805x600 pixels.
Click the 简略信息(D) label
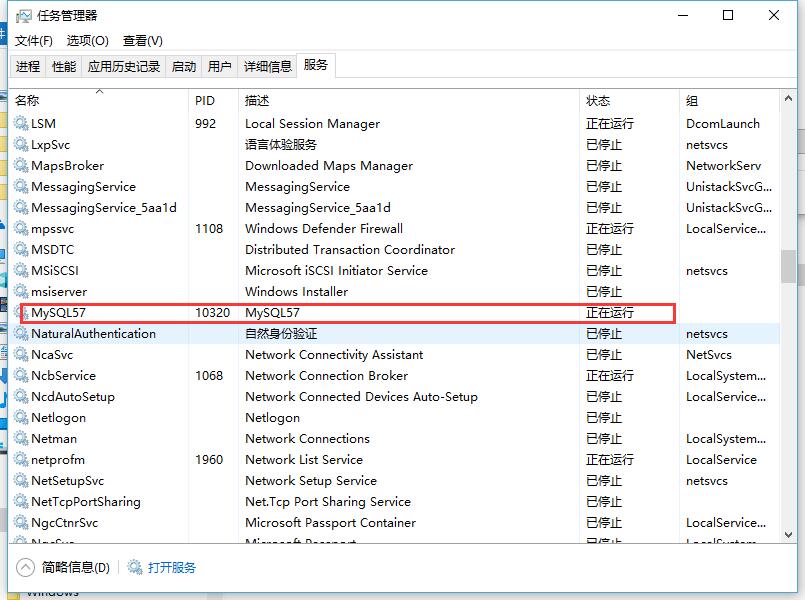pyautogui.click(x=75, y=567)
